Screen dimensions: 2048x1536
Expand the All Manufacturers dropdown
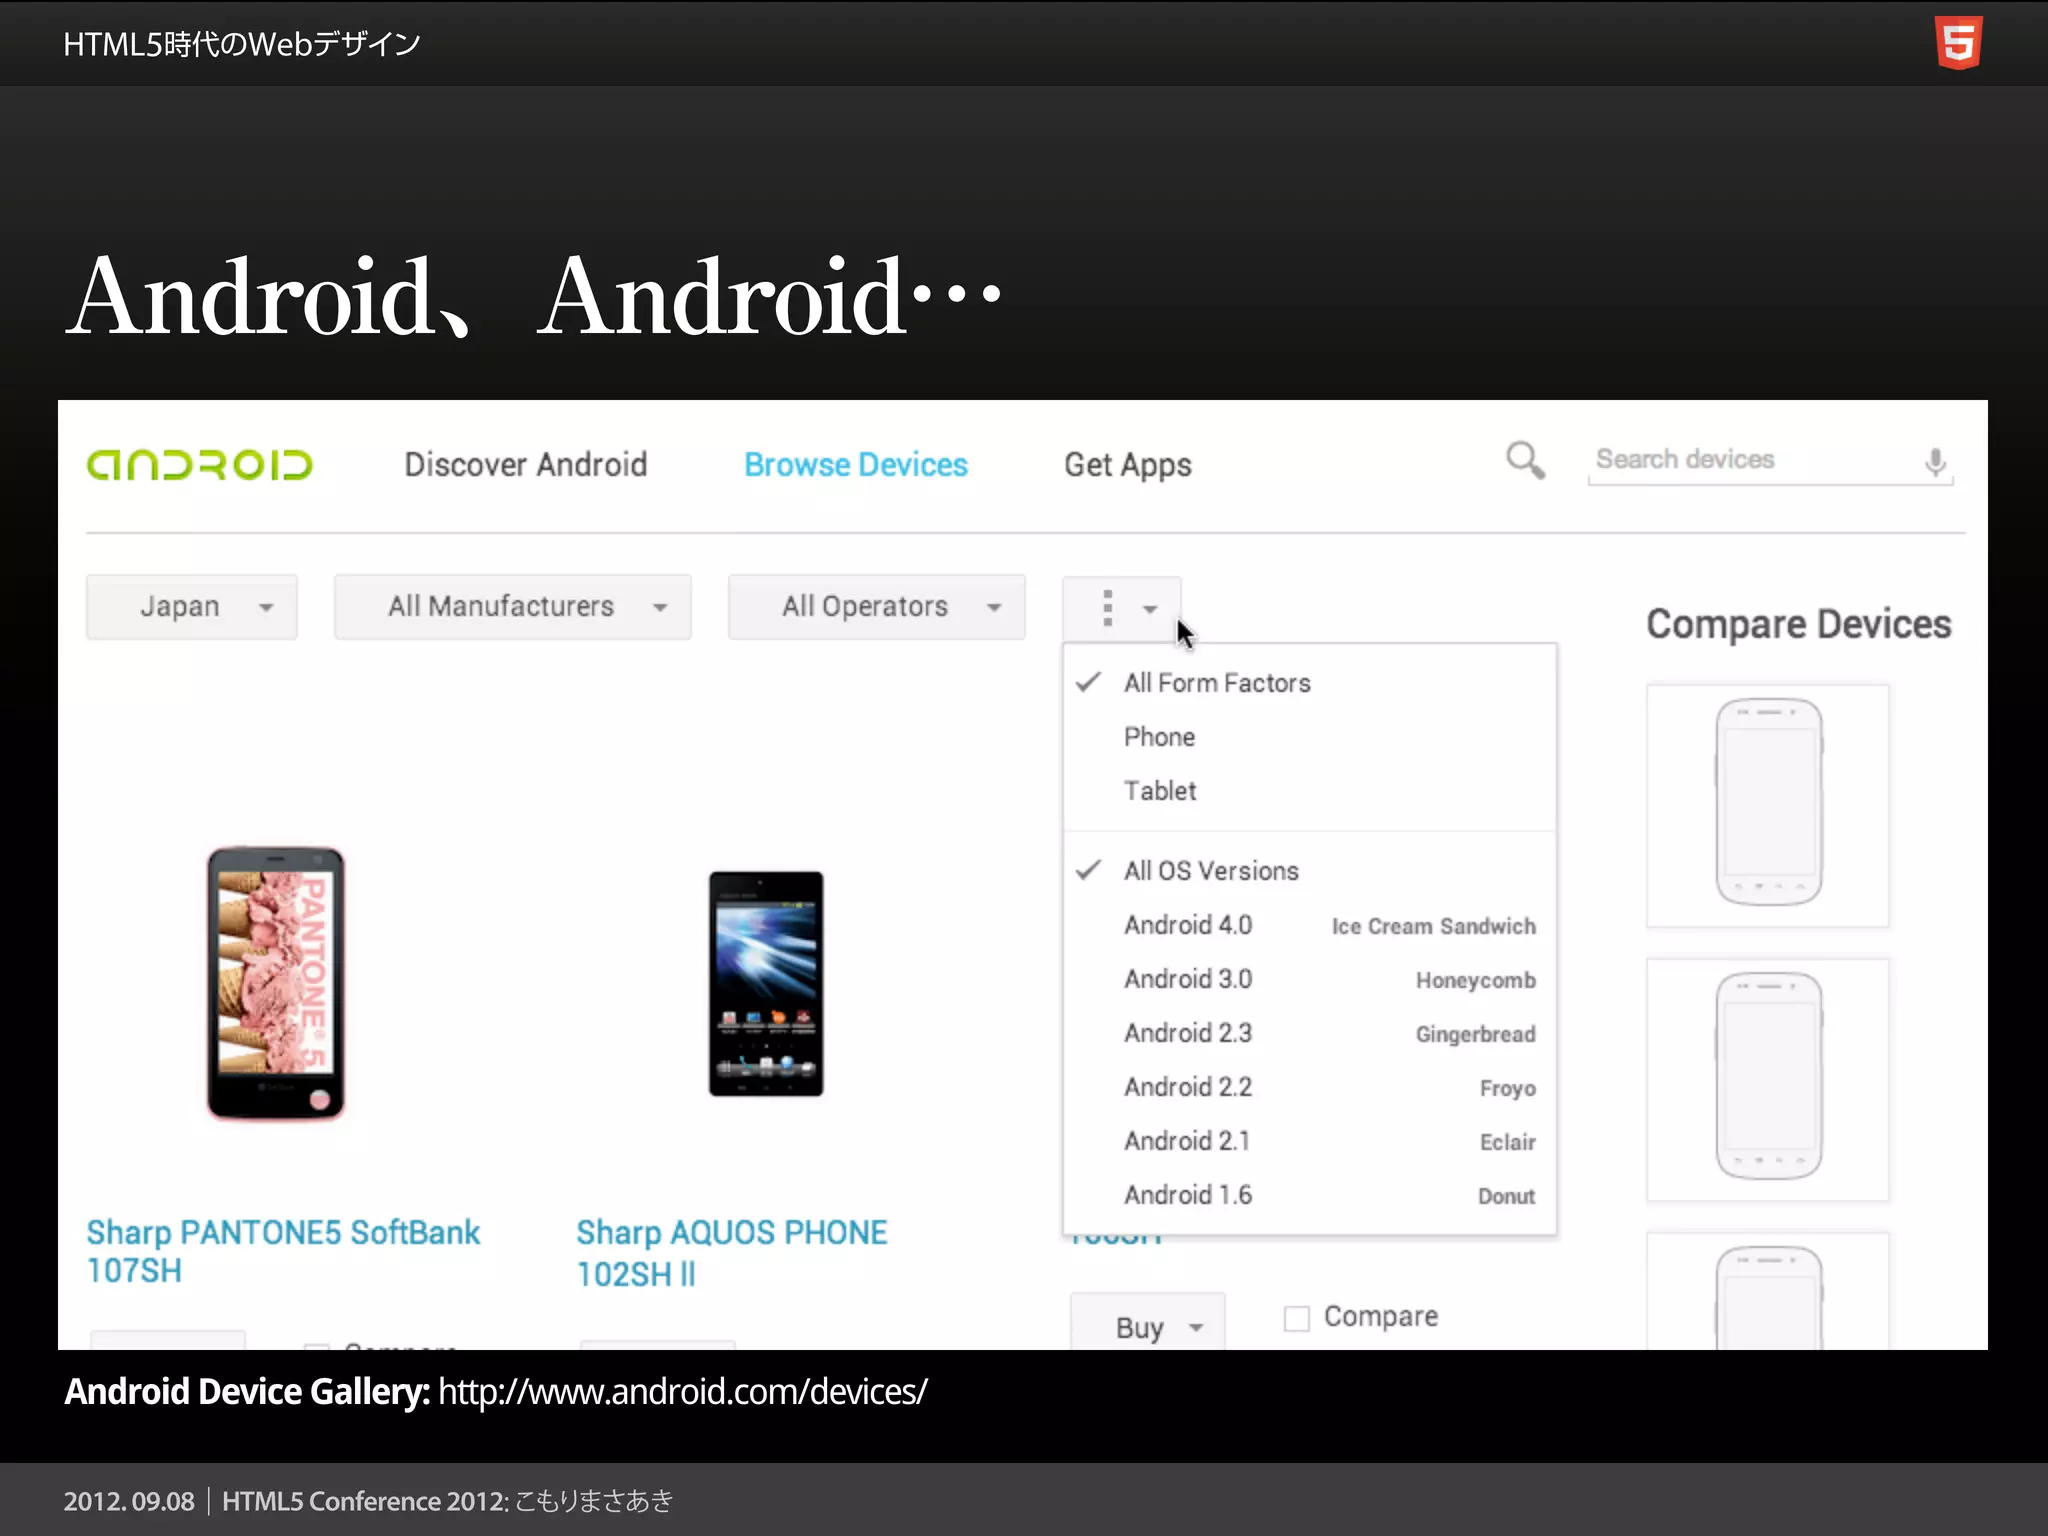[x=513, y=607]
